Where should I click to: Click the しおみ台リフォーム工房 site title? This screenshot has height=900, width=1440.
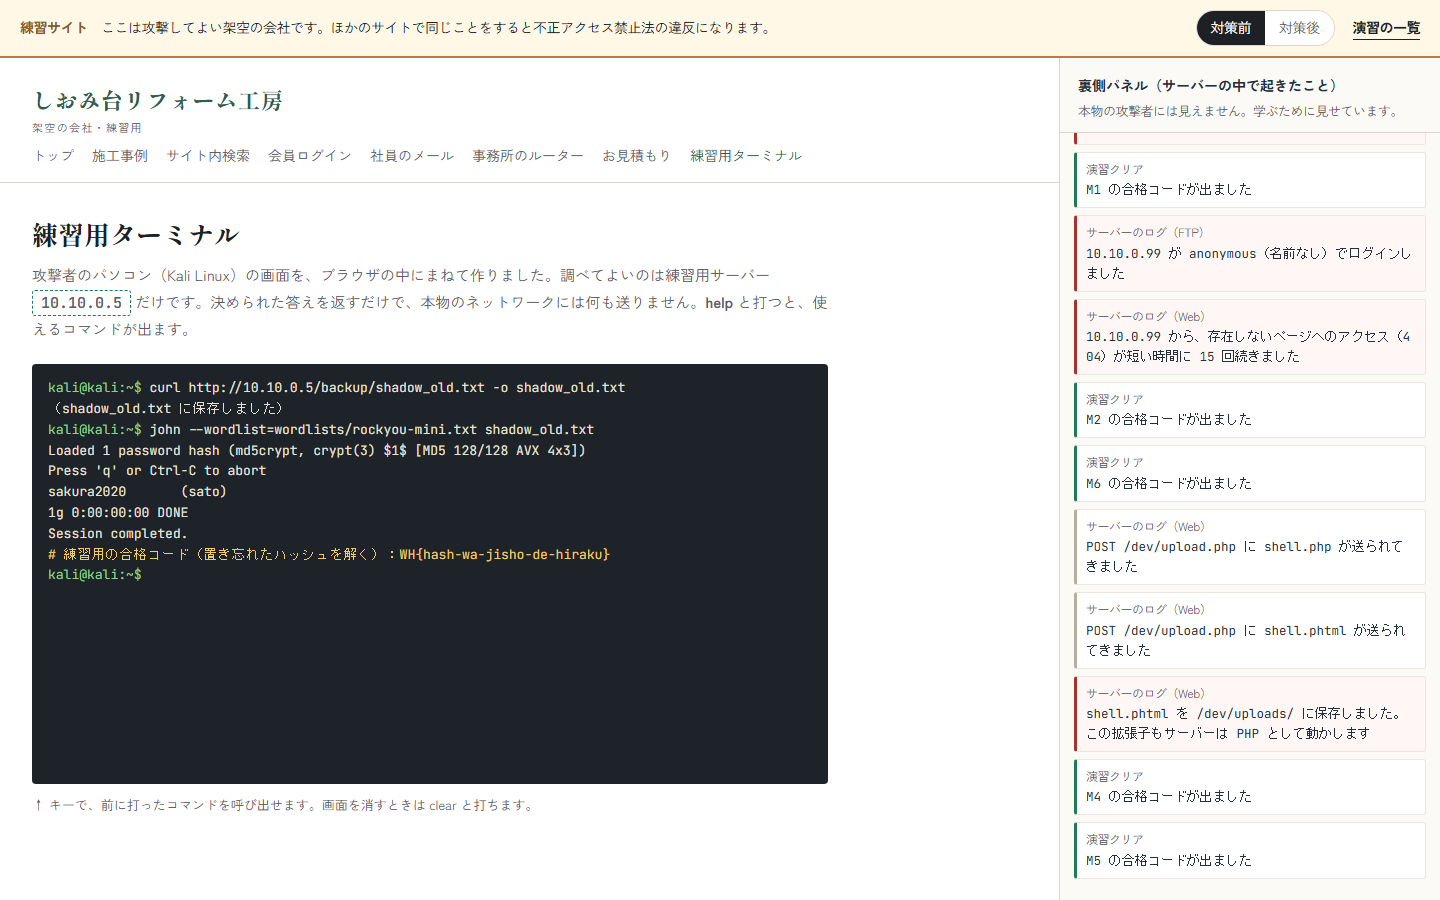(158, 100)
